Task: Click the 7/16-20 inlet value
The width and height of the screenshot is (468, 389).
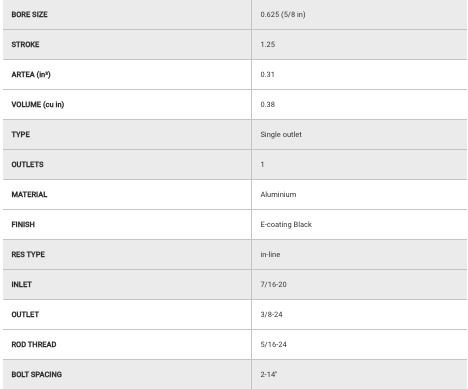Action: point(273,284)
